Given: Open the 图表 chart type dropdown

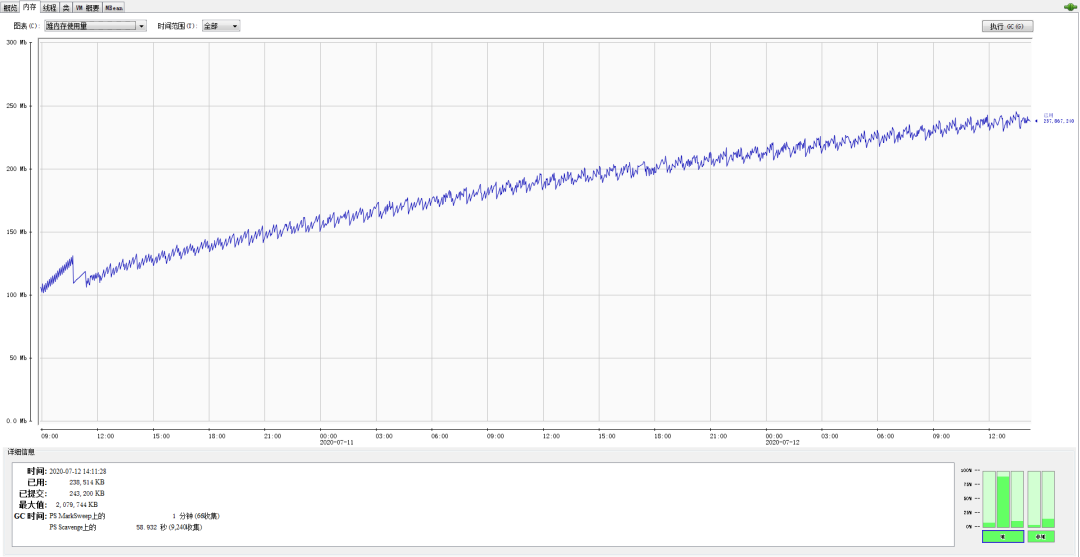Looking at the screenshot, I should point(95,26).
